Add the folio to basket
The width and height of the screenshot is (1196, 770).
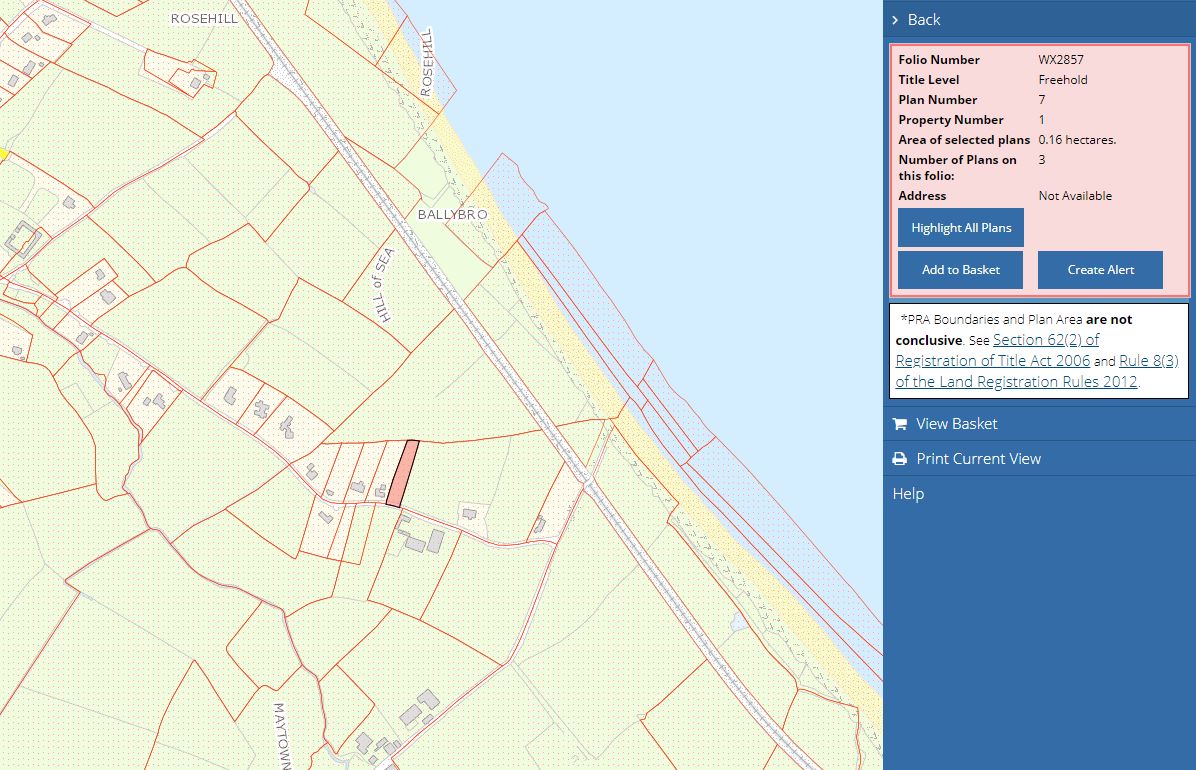(960, 270)
